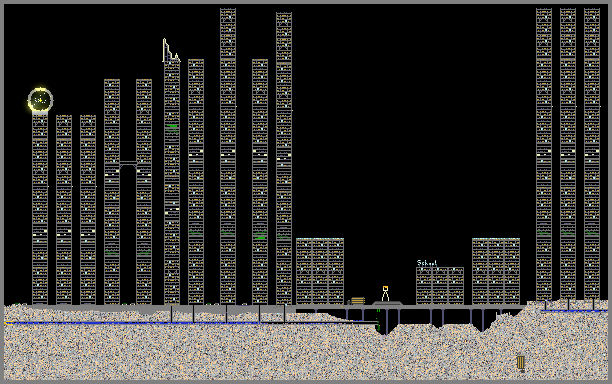Select the blue water channel under right towers
Image resolution: width=612 pixels, height=384 pixels.
click(574, 311)
